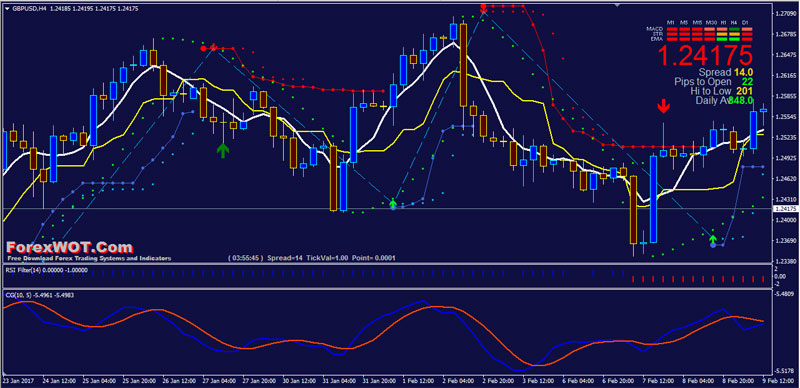Click the green EMA bar under H1
The width and height of the screenshot is (800, 388).
722,39
